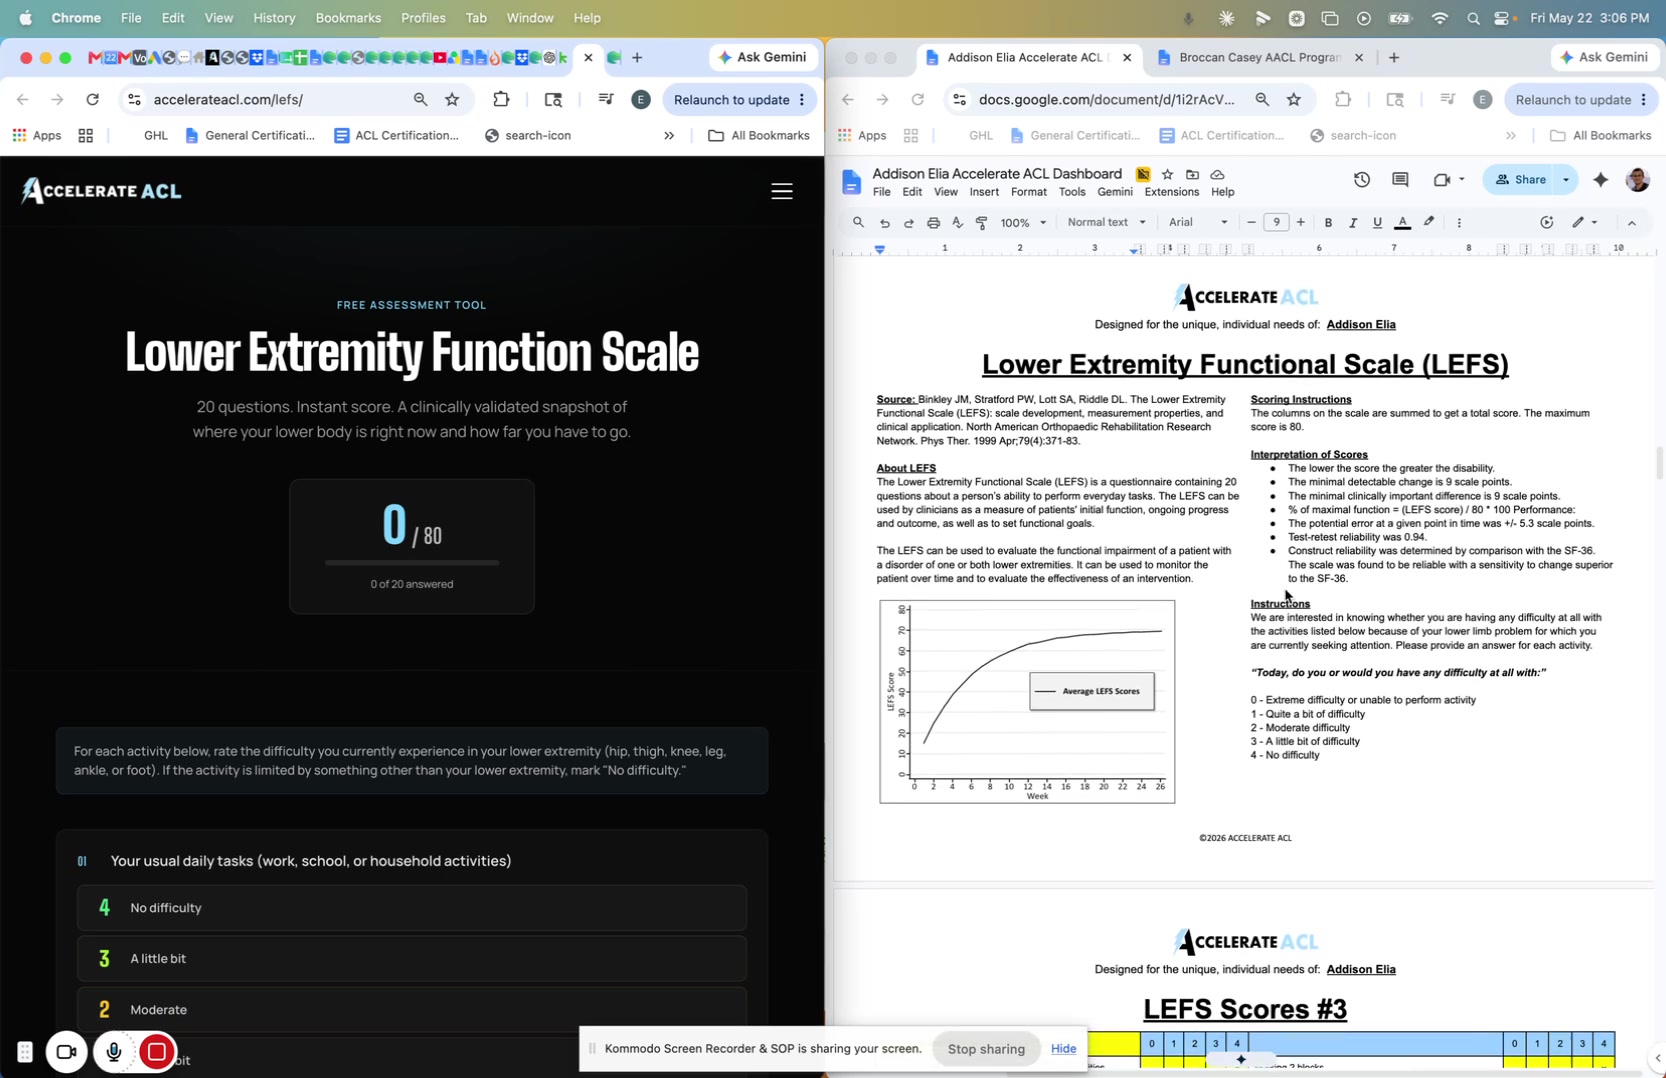Image resolution: width=1666 pixels, height=1078 pixels.
Task: Open the ACL Certification bookmark in left window
Action: click(397, 136)
